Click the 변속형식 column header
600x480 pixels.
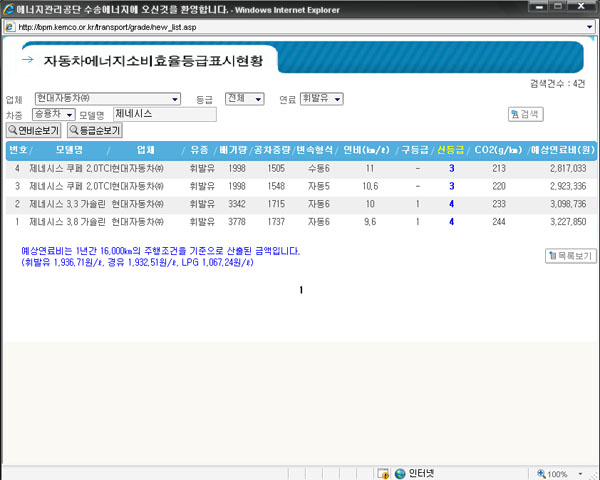pos(315,150)
